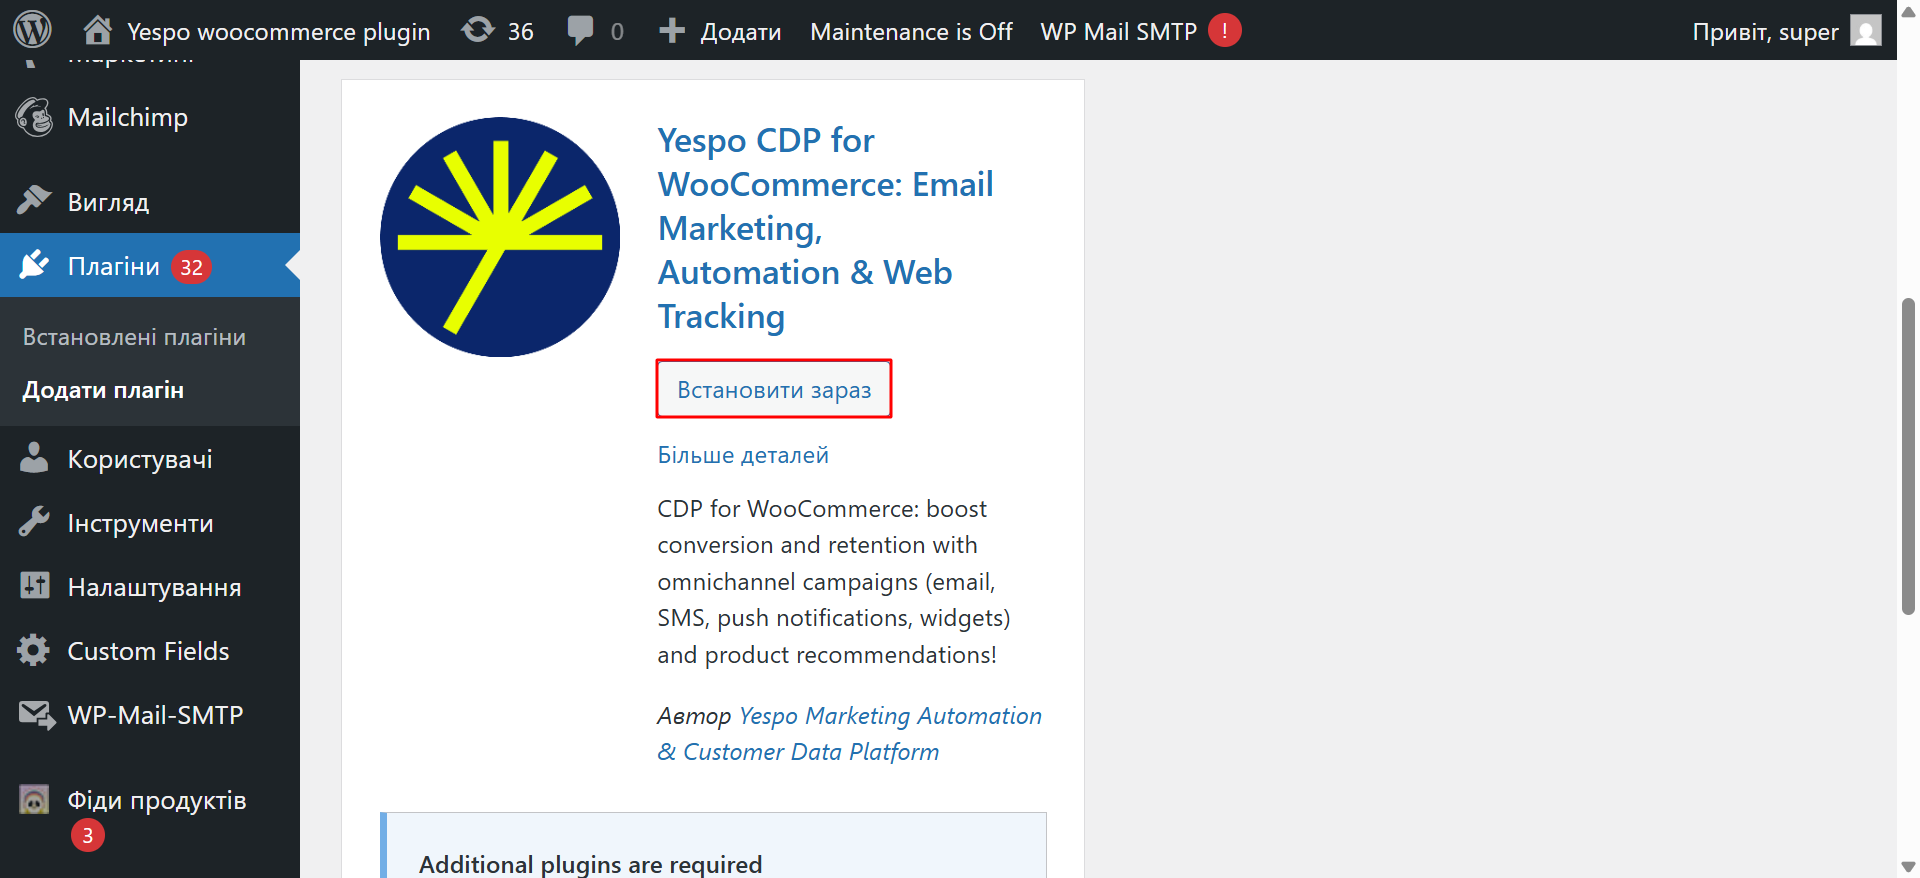Click the Плагіни plug icon
Viewport: 1920px width, 878px height.
tap(34, 265)
